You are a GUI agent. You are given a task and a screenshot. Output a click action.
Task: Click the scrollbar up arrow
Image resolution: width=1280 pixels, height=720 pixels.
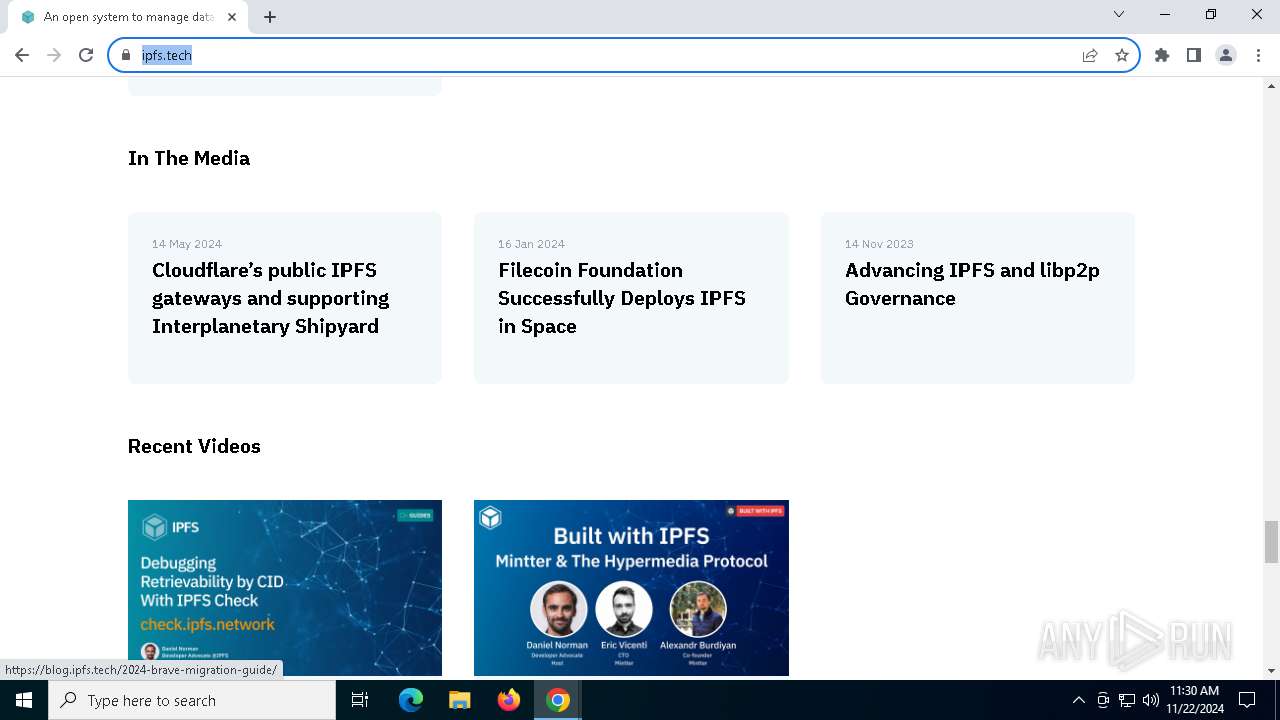1271,85
